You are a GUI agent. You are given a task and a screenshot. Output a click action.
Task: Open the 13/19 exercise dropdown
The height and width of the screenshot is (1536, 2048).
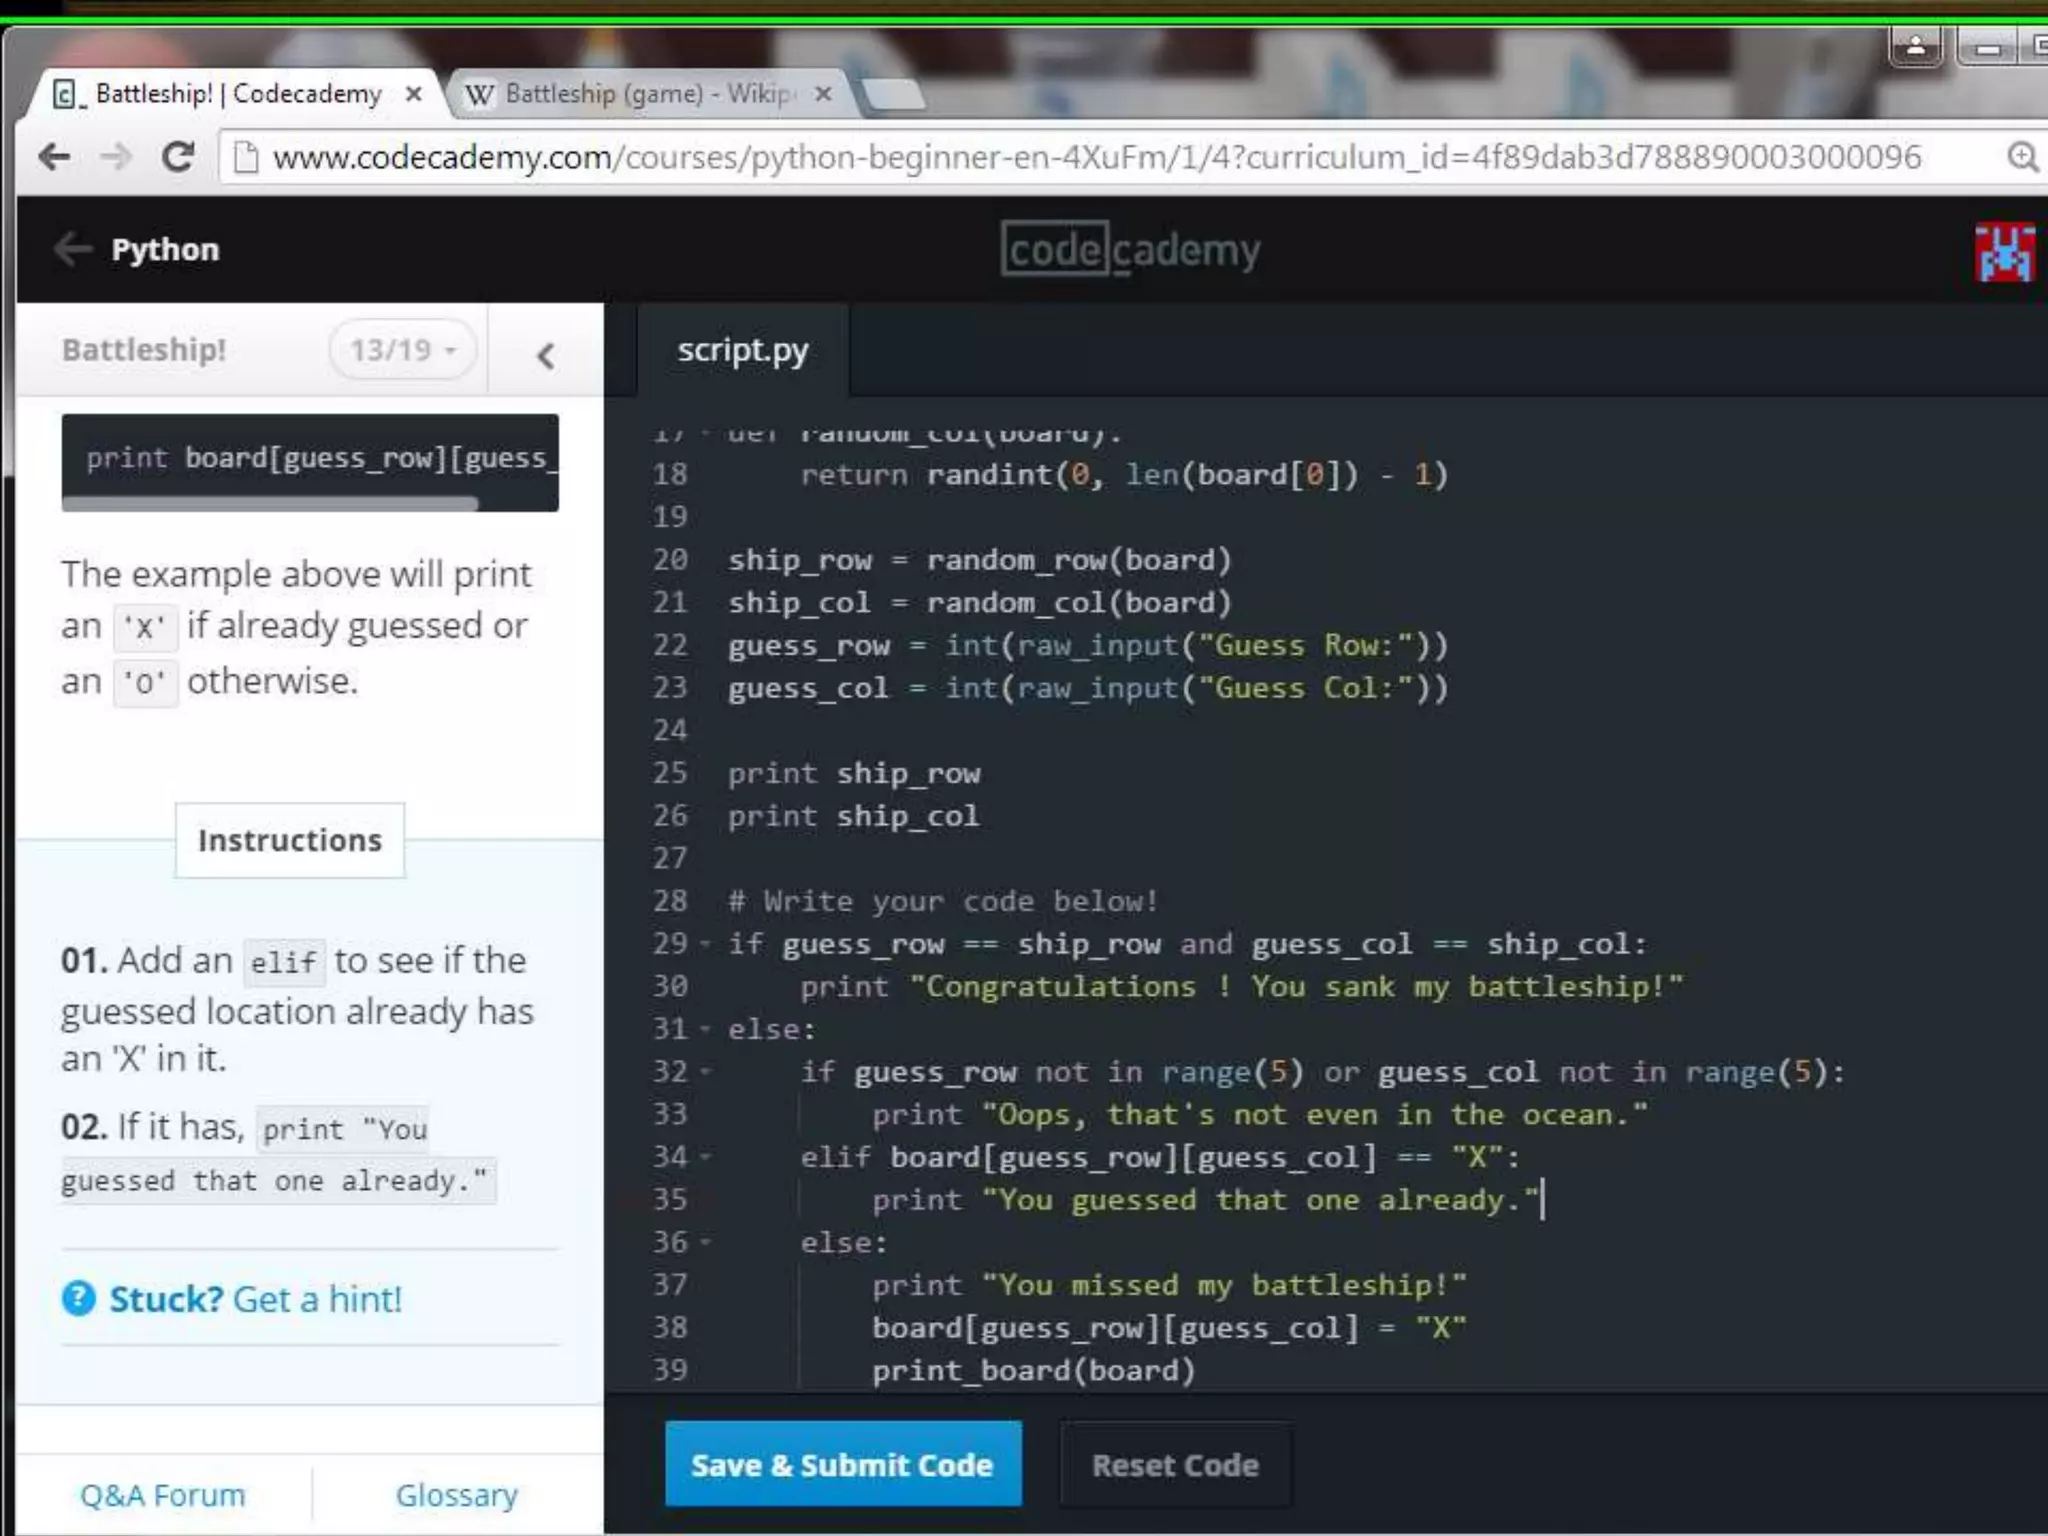[x=402, y=350]
